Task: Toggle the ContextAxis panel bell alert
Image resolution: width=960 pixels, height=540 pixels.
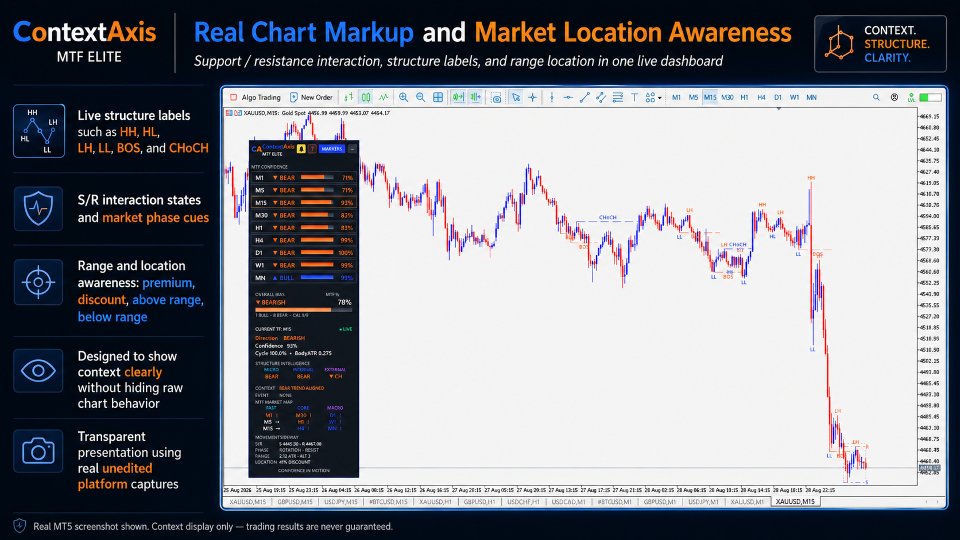Action: [x=301, y=149]
